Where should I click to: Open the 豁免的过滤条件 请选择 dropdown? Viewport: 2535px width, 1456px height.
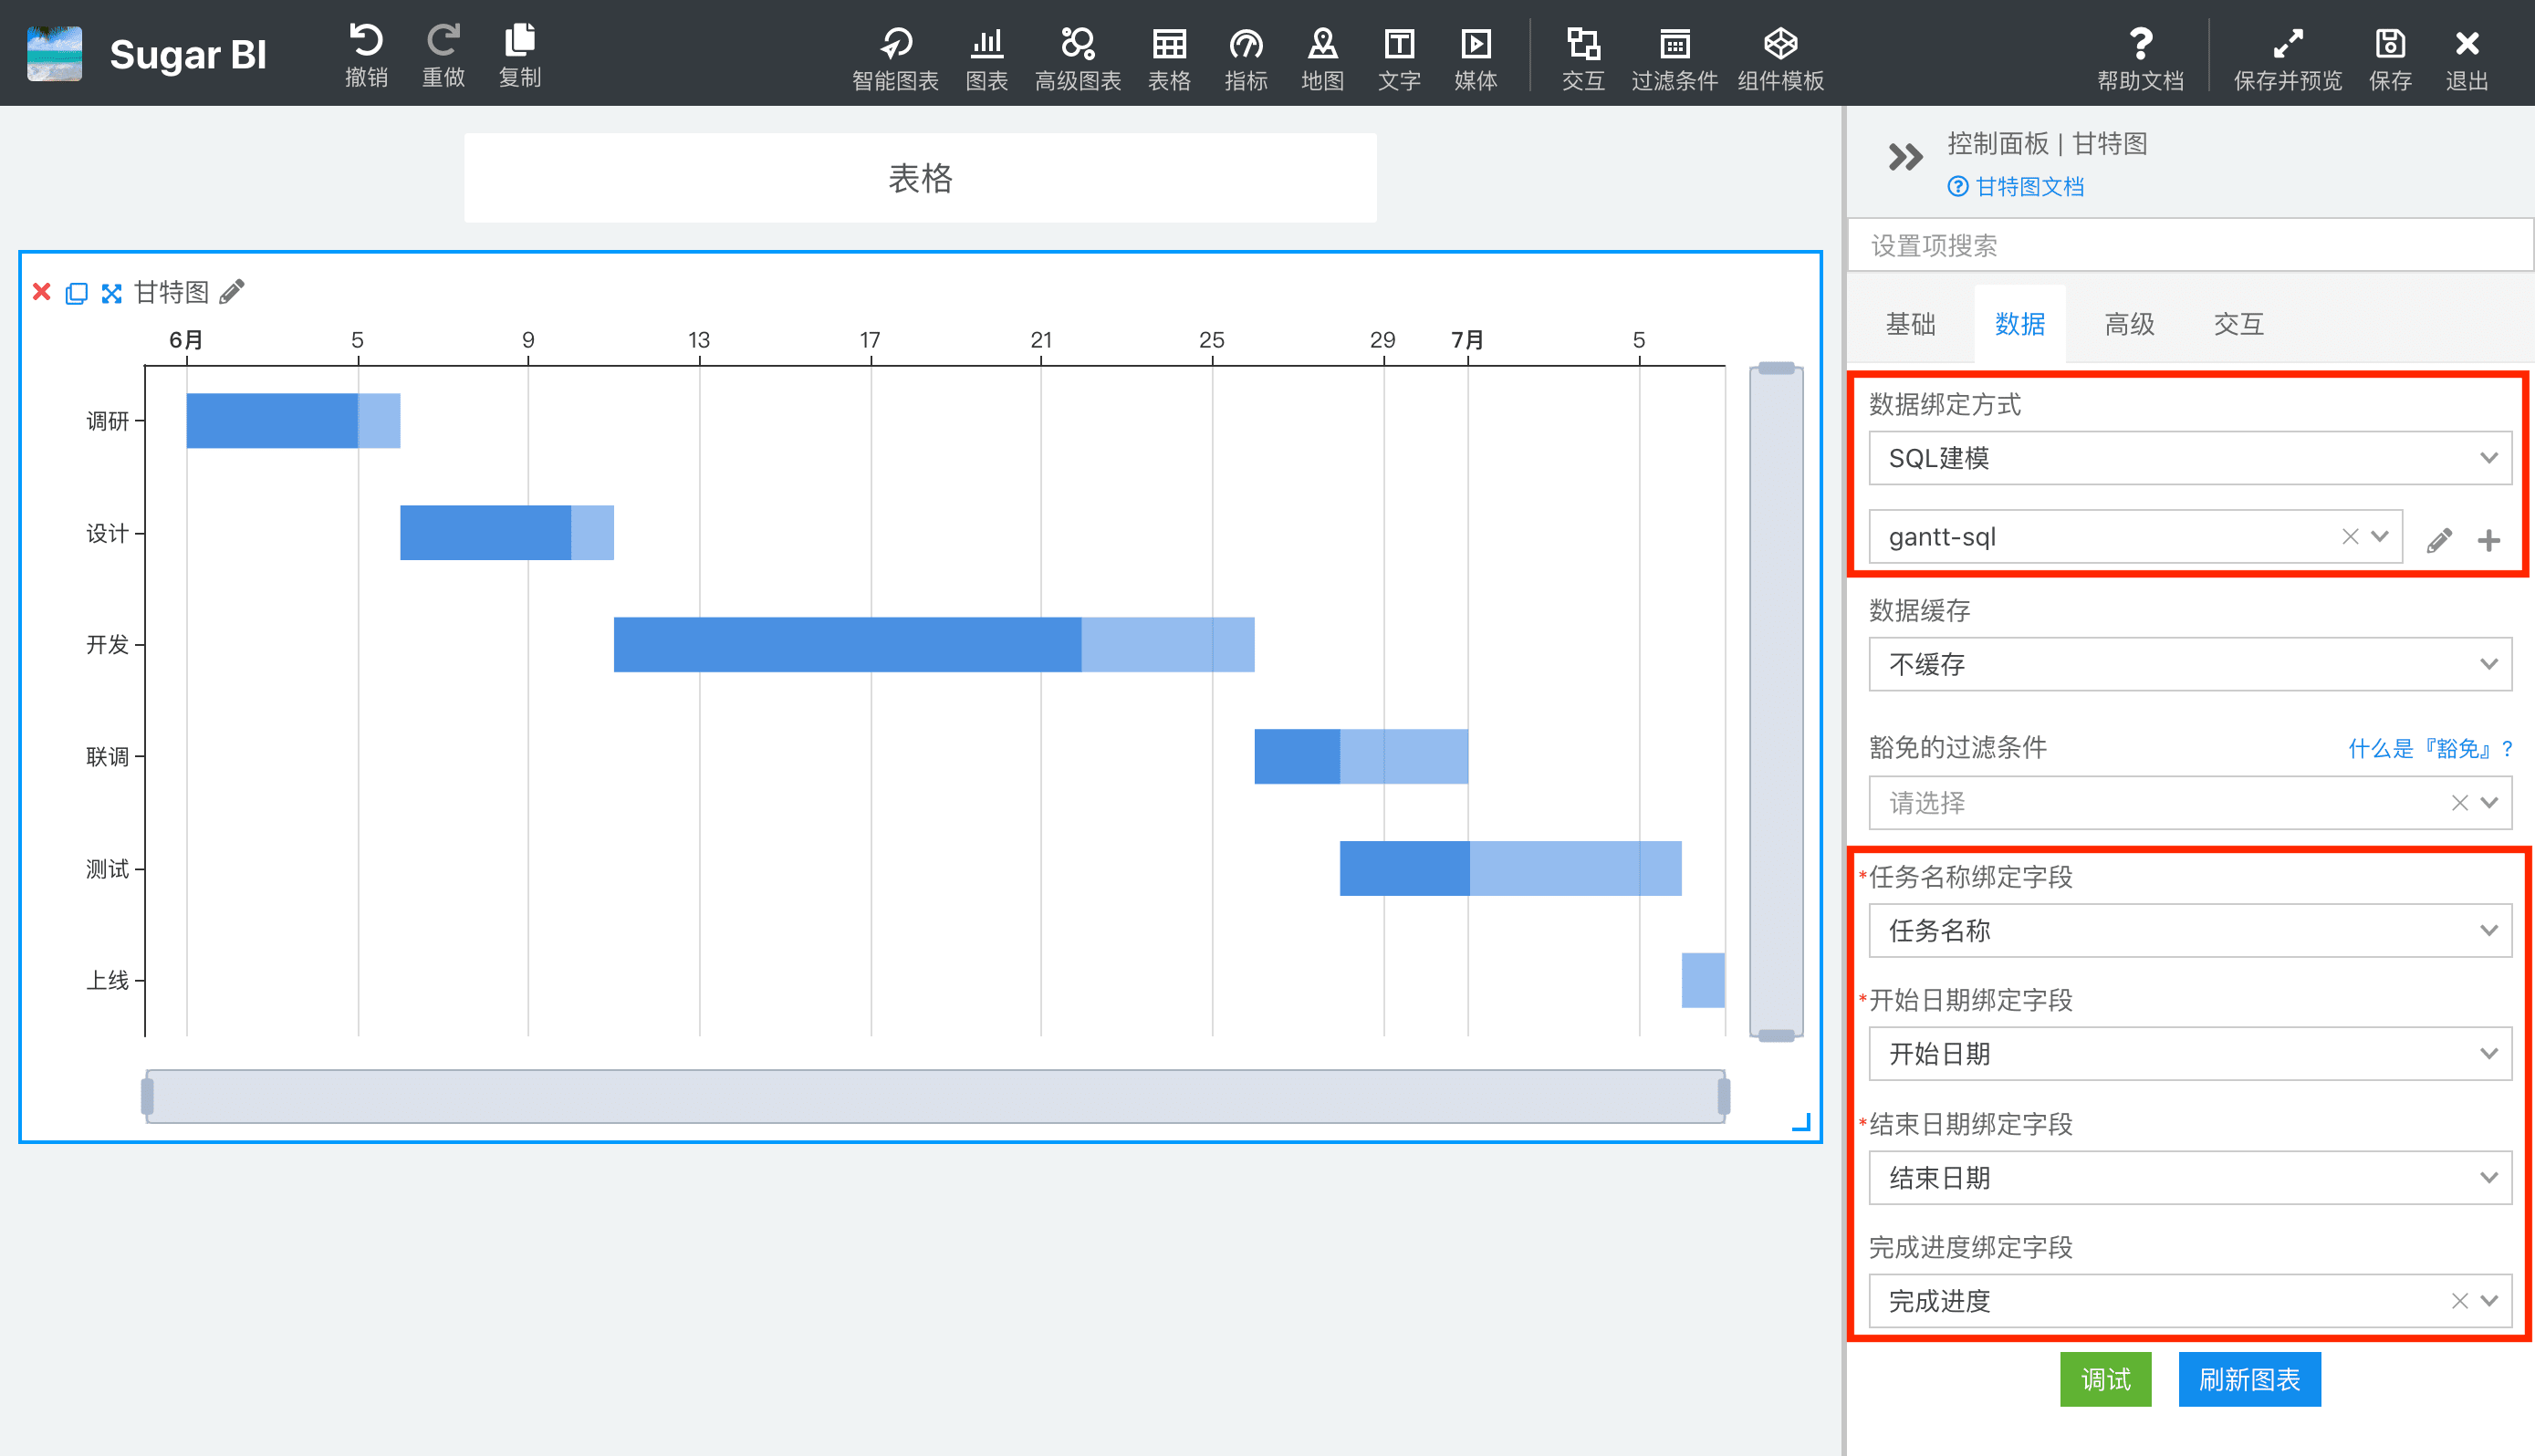pyautogui.click(x=2190, y=802)
